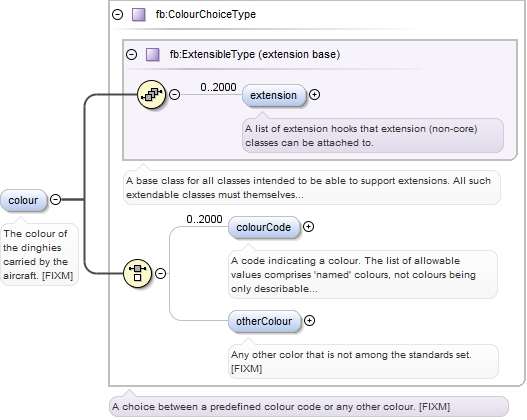Collapse the choice compositor branch

coord(161,273)
